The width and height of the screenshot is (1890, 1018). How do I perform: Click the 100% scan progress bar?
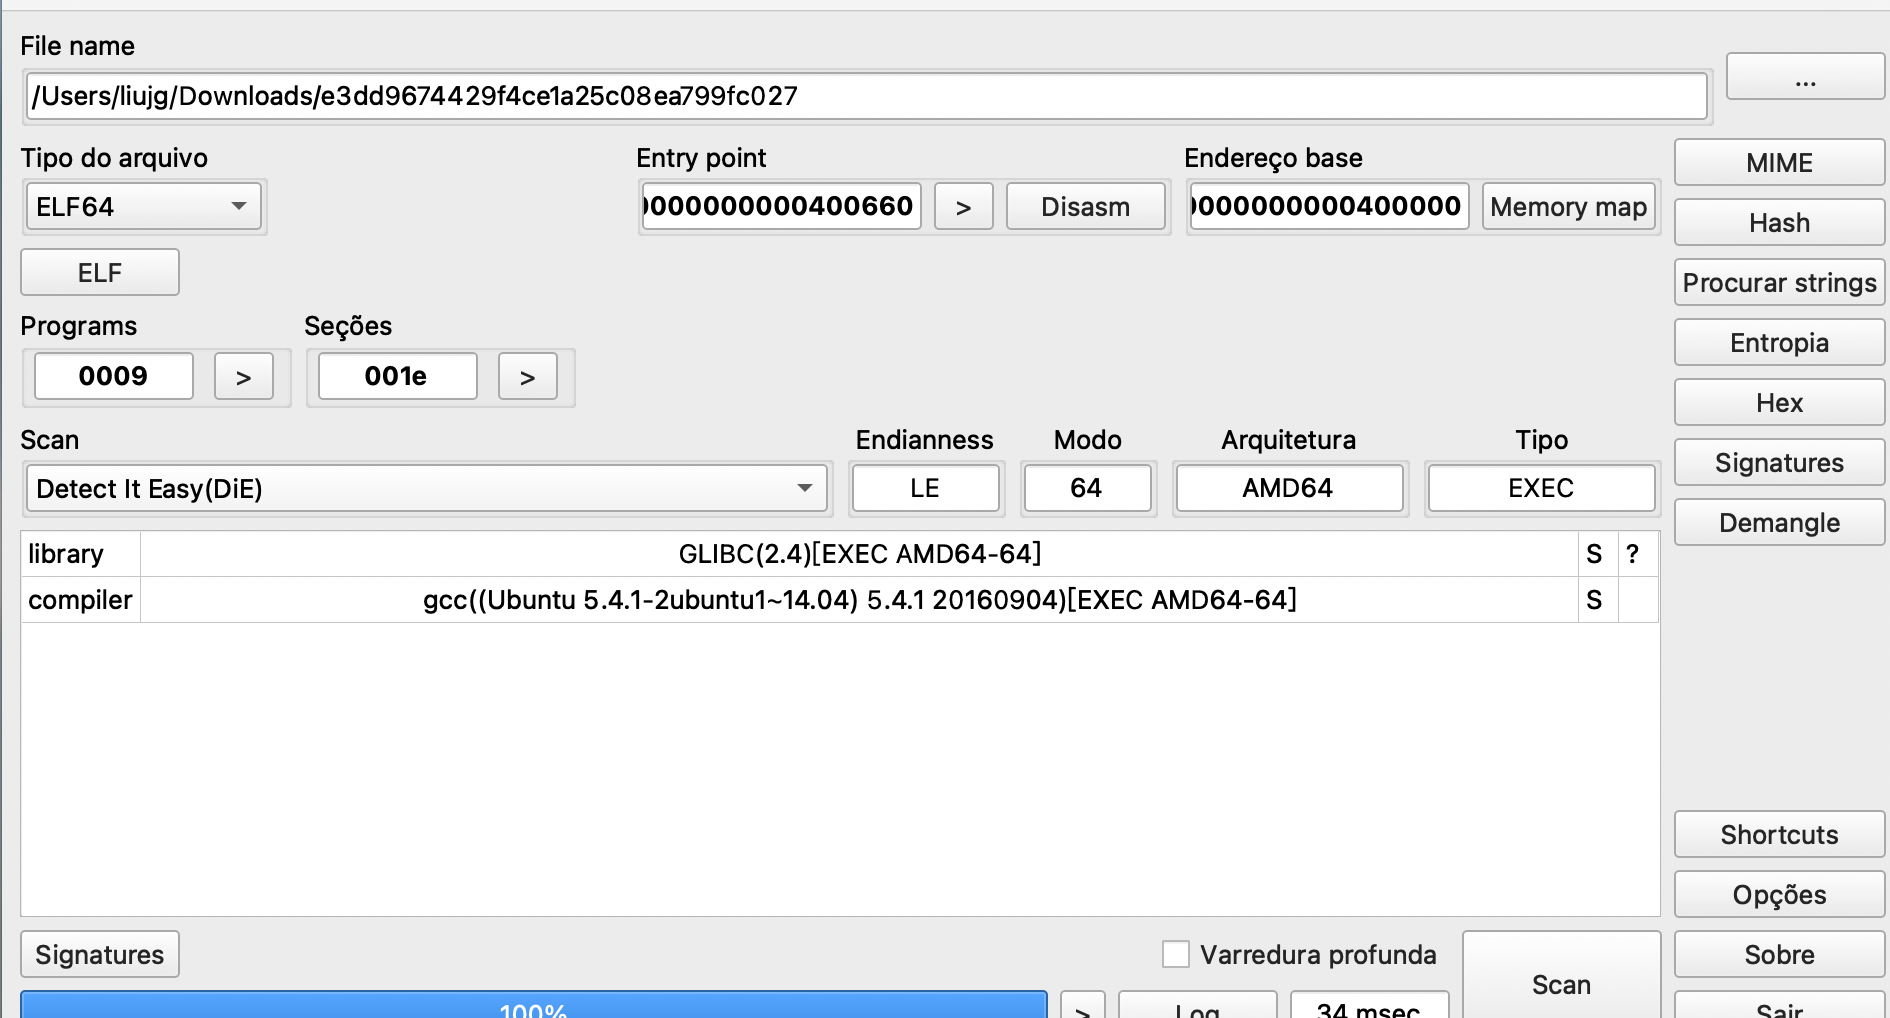(533, 1006)
